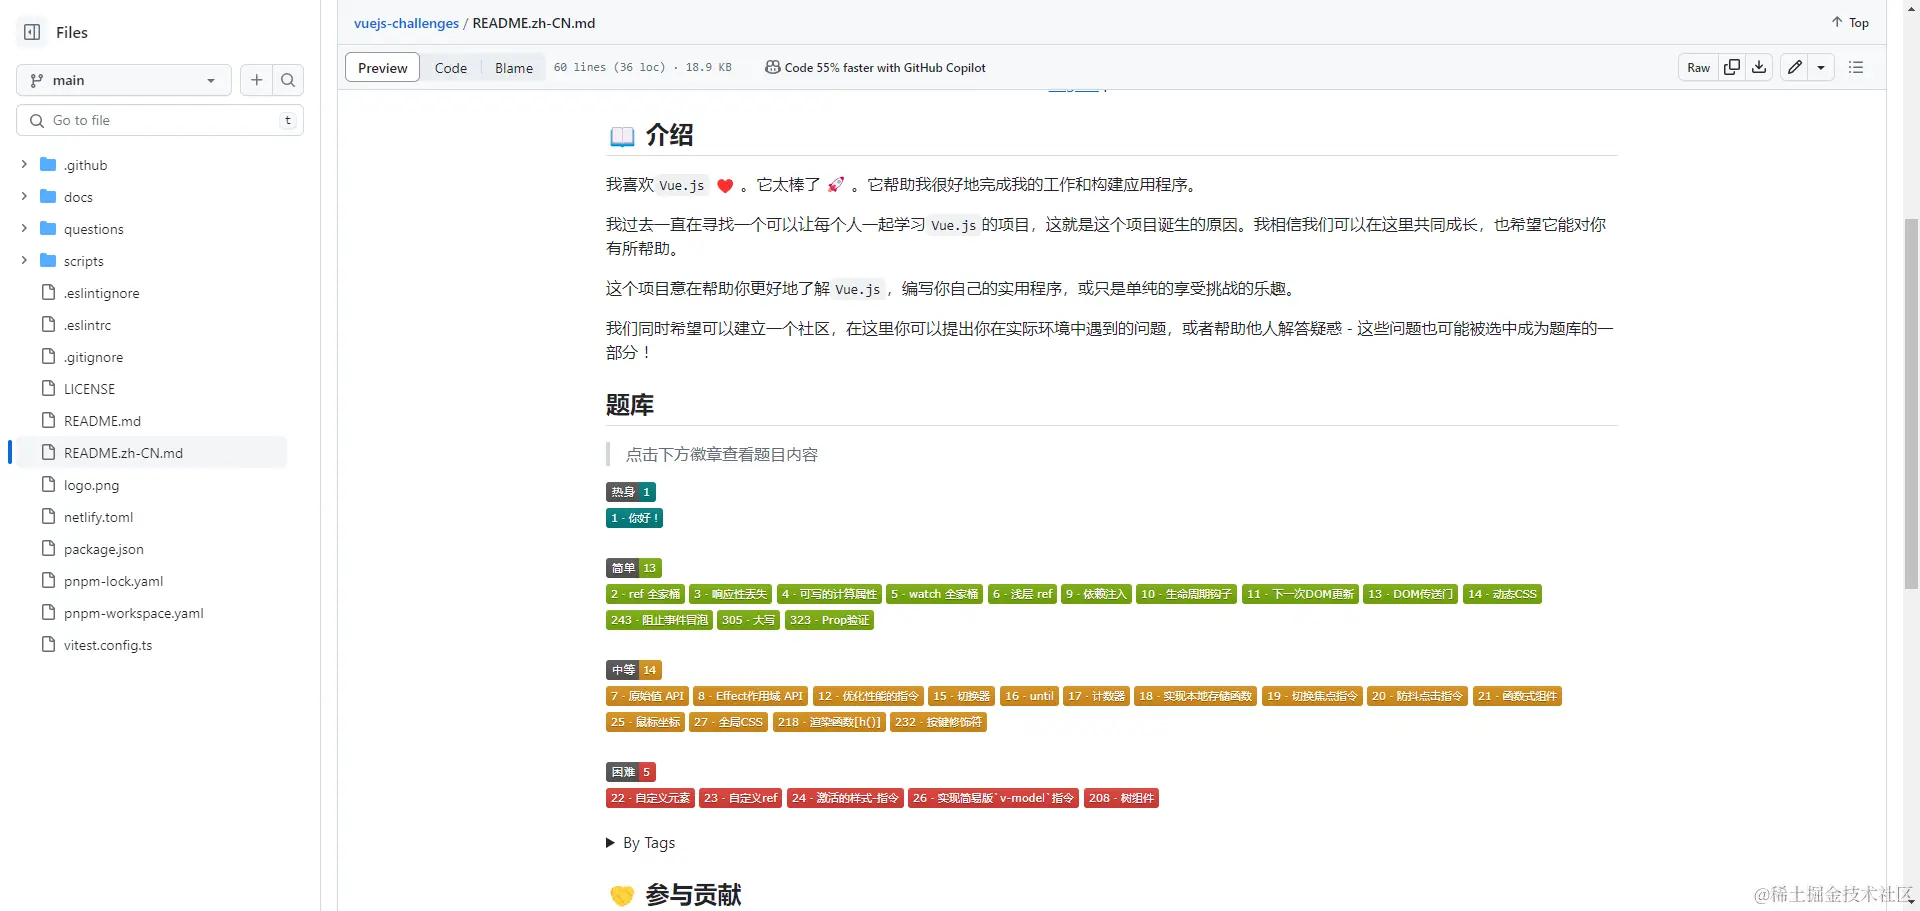This screenshot has height=911, width=1920.
Task: Open challenge badge '17 - 计数器'
Action: pos(1096,696)
